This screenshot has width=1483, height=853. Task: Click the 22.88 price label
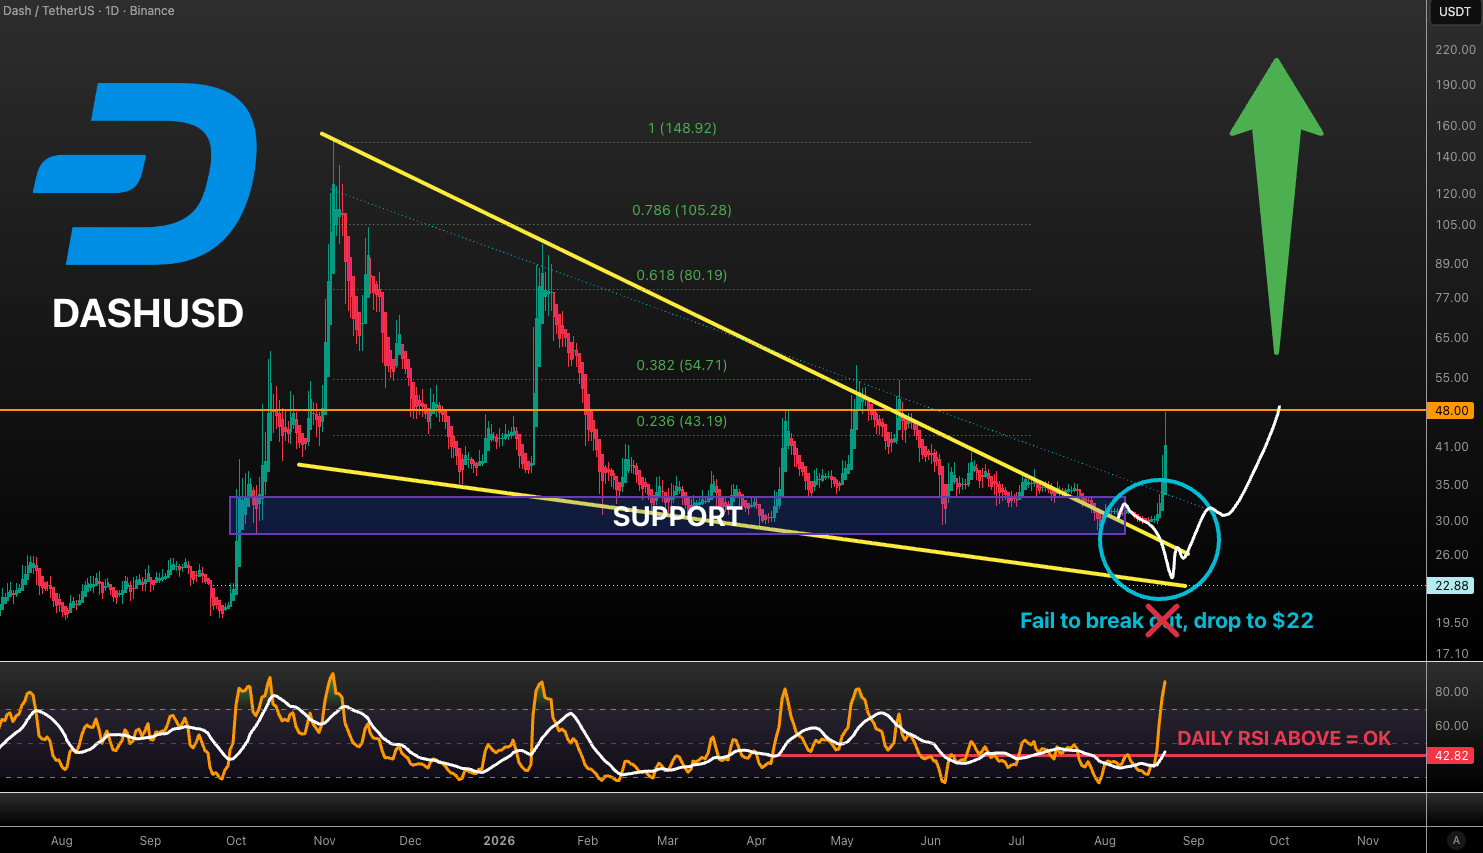(1452, 586)
